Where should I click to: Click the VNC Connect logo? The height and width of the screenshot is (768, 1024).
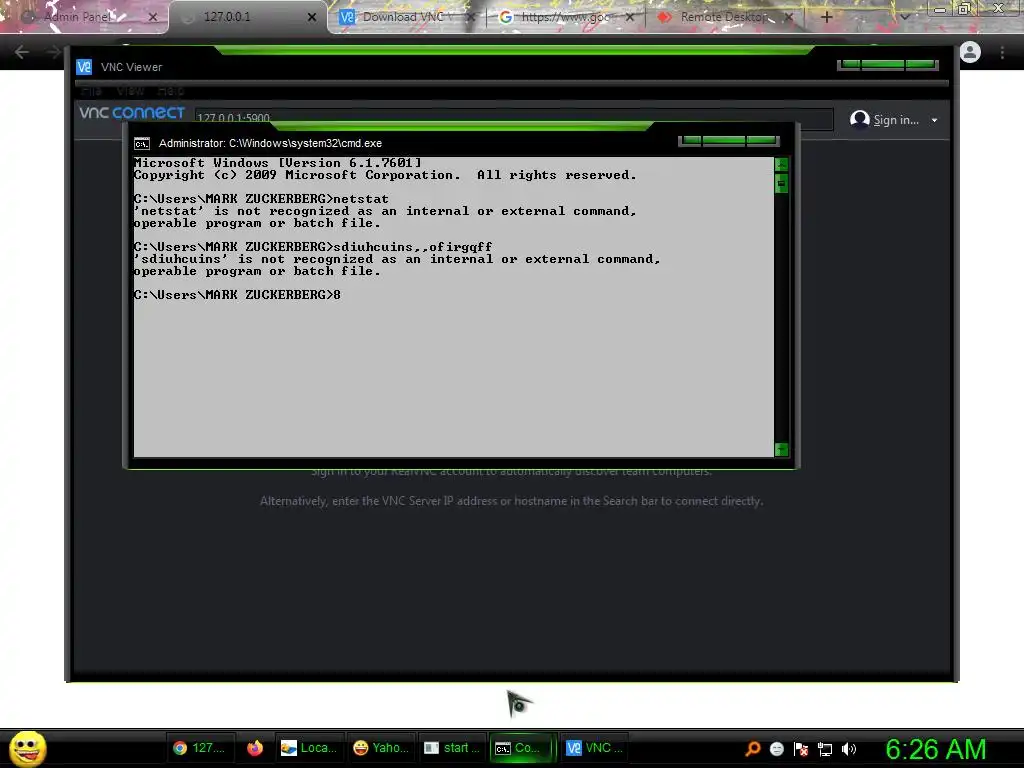(x=132, y=112)
